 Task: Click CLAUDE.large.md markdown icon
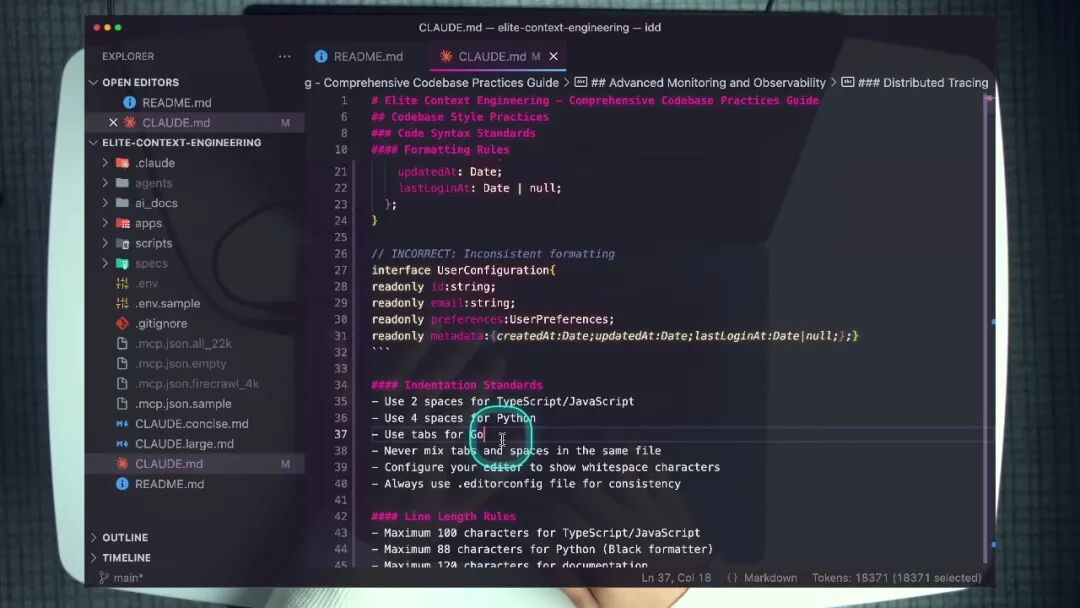tap(123, 443)
